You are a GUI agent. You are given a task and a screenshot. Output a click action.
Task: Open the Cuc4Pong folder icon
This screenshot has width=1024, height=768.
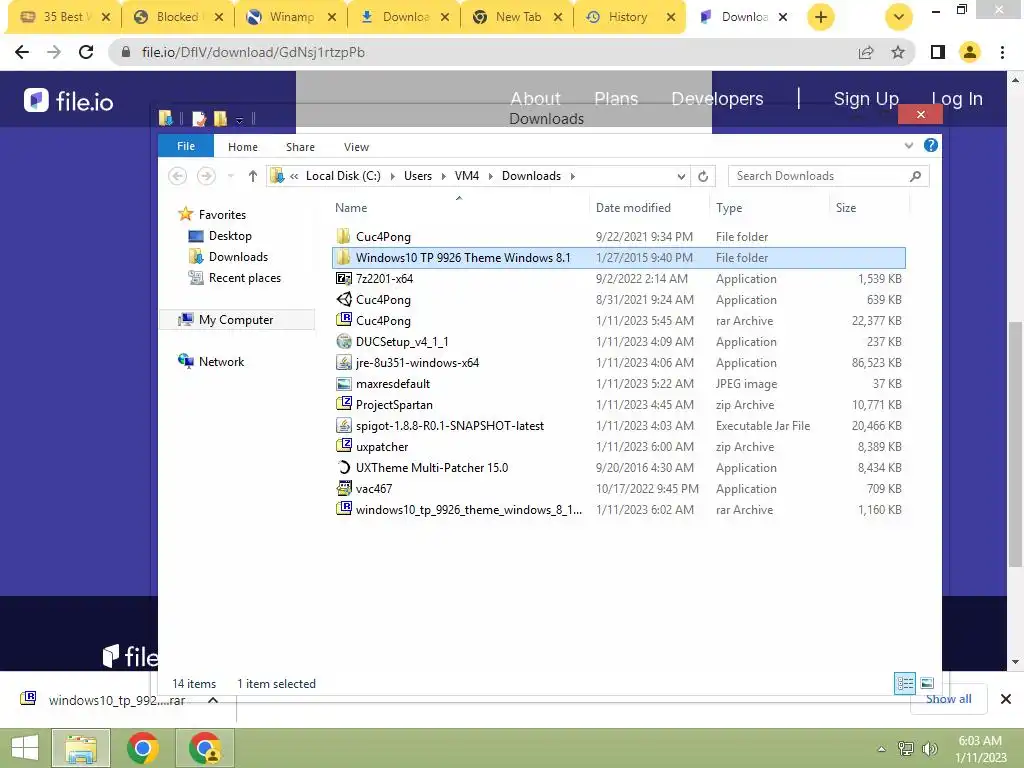tap(344, 236)
